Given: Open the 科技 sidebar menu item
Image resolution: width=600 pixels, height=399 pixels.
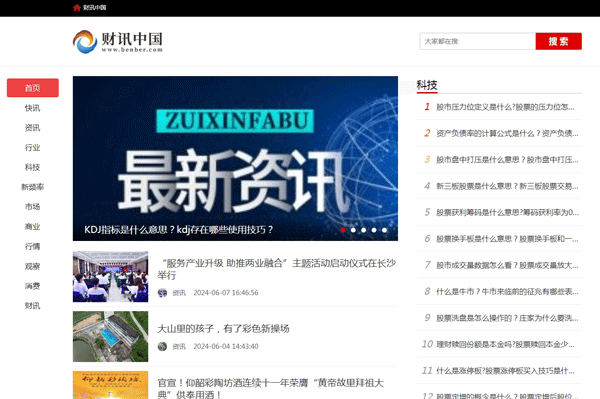Looking at the screenshot, I should tap(33, 167).
